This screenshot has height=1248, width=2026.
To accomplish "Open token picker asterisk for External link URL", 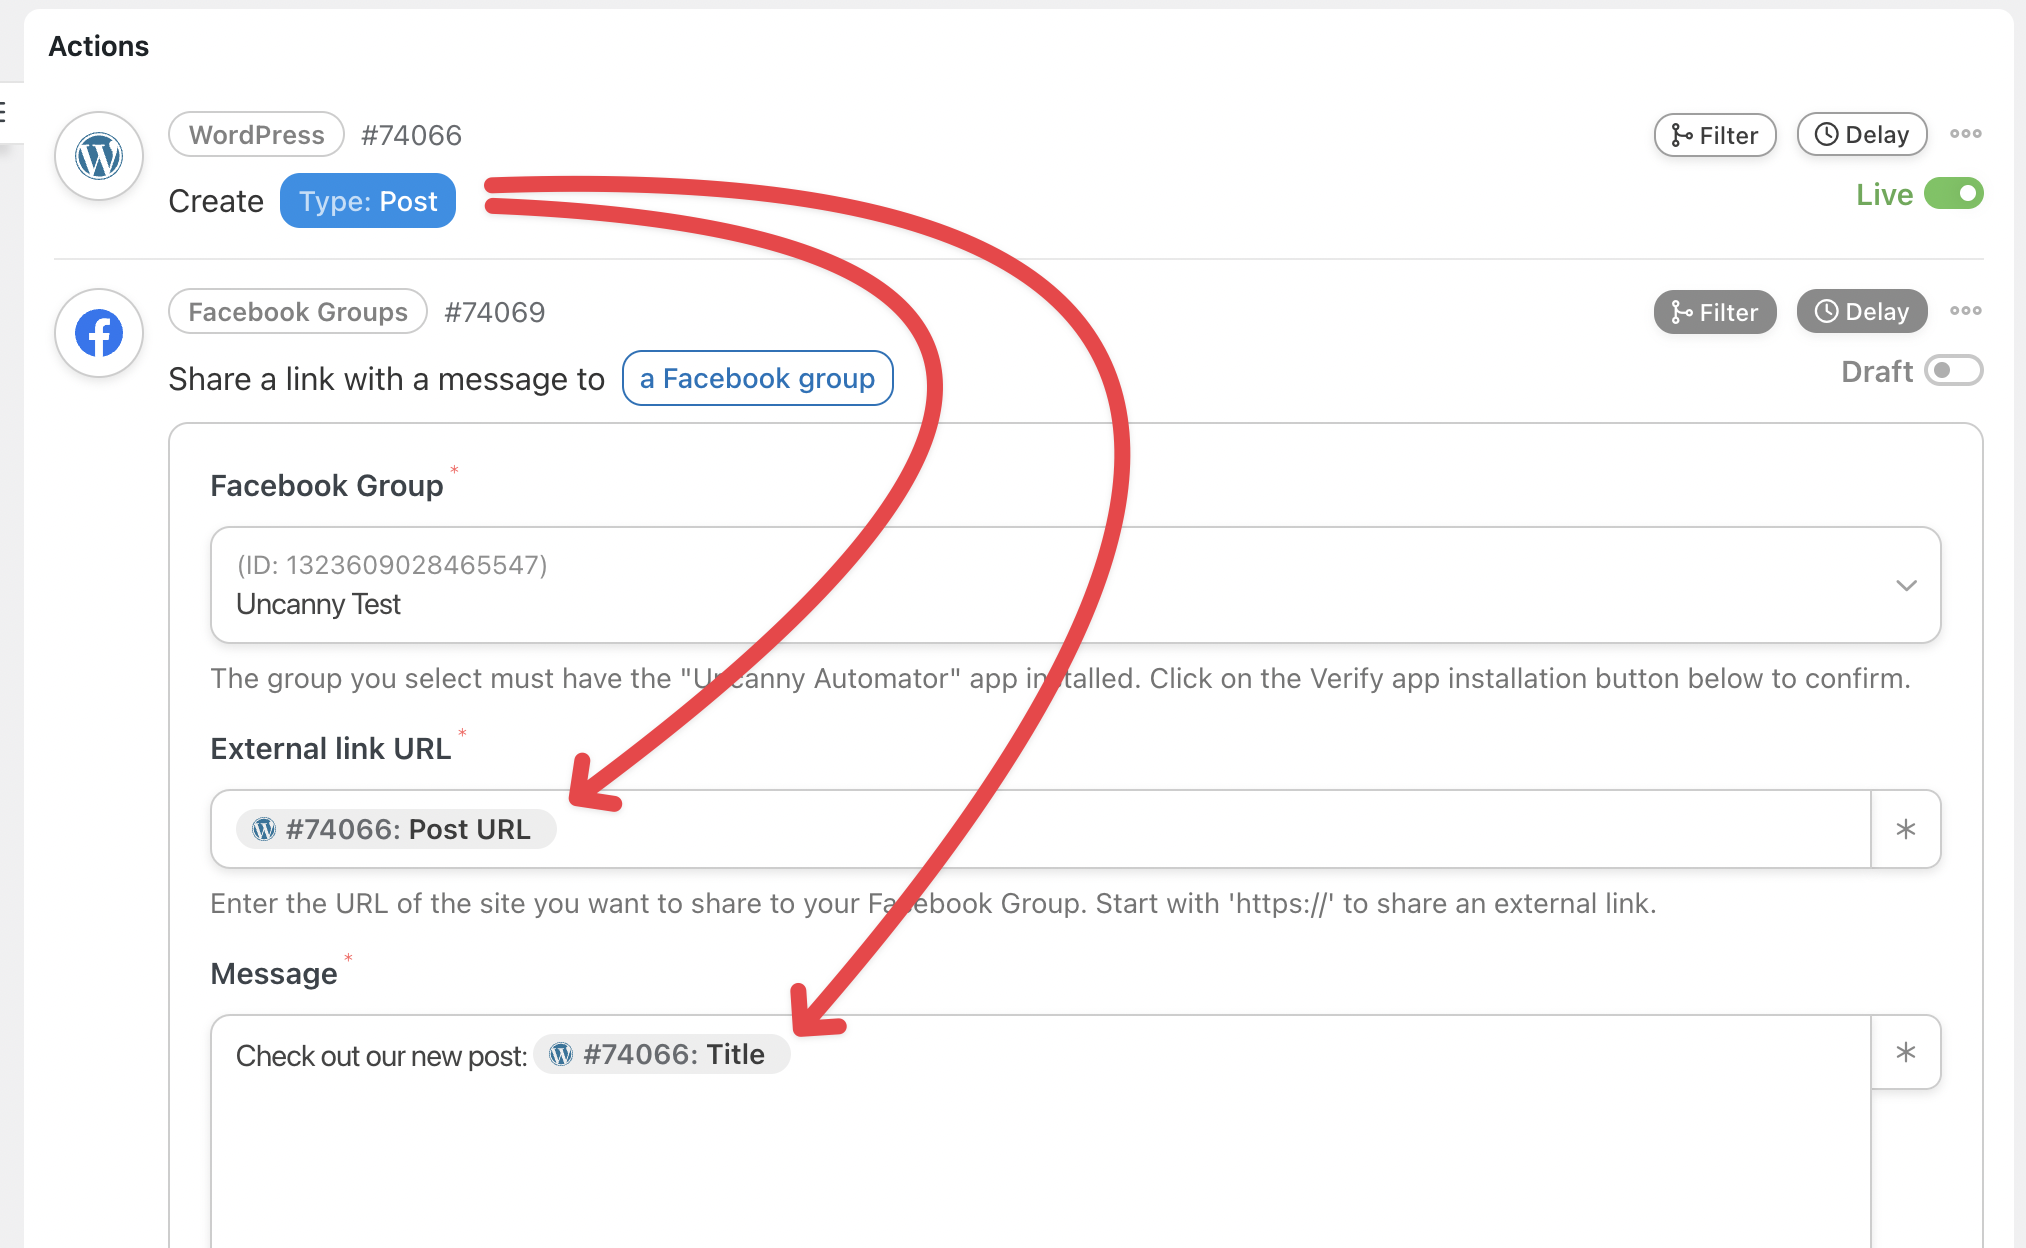I will click(x=1906, y=829).
